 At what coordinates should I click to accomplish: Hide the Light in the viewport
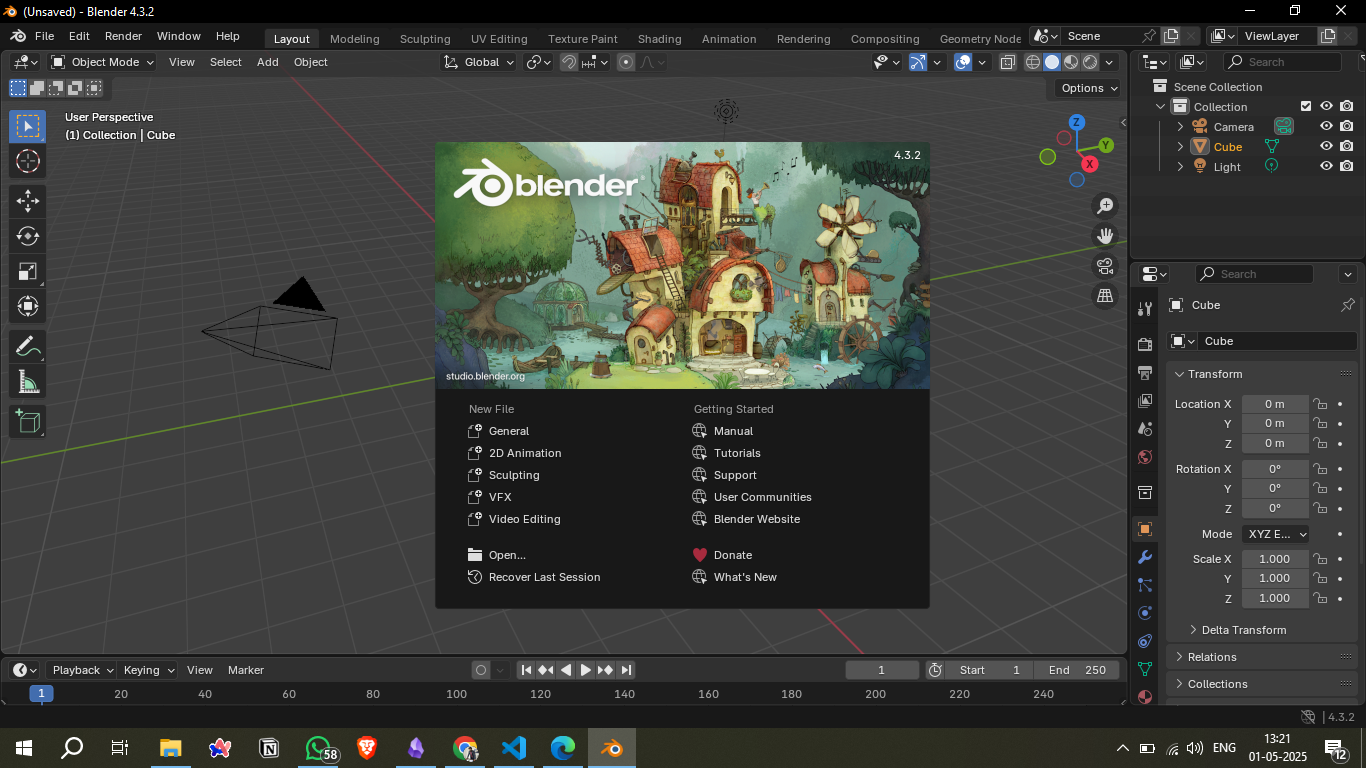(x=1326, y=166)
